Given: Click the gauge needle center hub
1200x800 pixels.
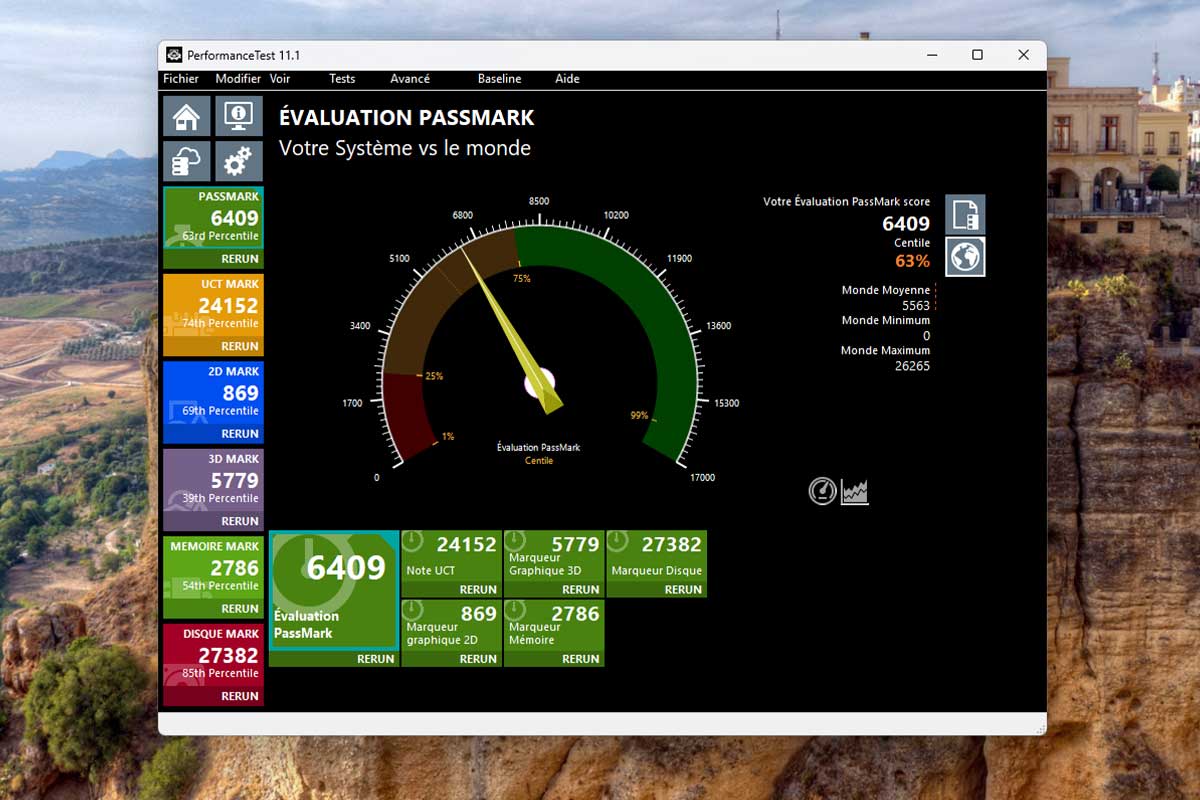Looking at the screenshot, I should [540, 382].
